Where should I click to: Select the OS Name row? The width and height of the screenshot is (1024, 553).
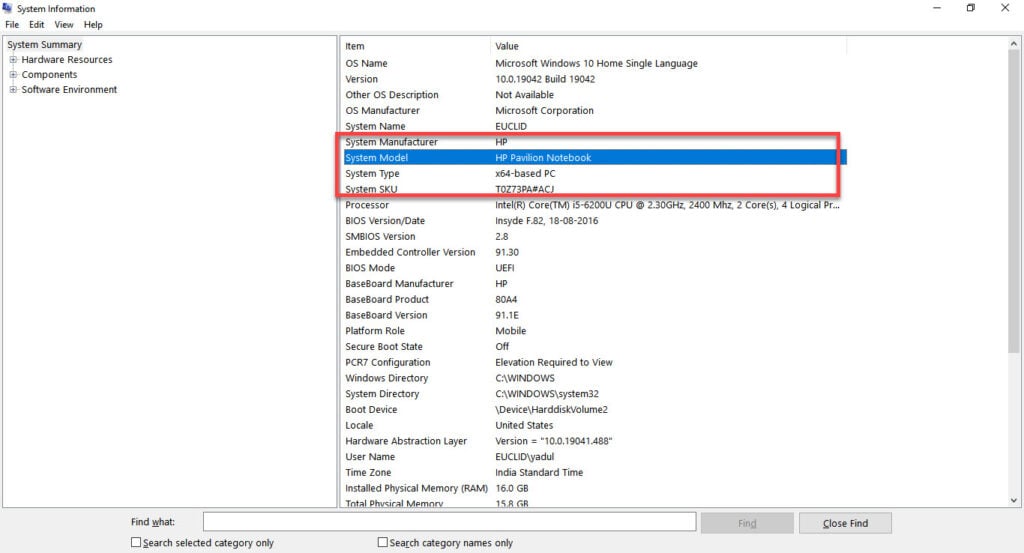coord(595,63)
